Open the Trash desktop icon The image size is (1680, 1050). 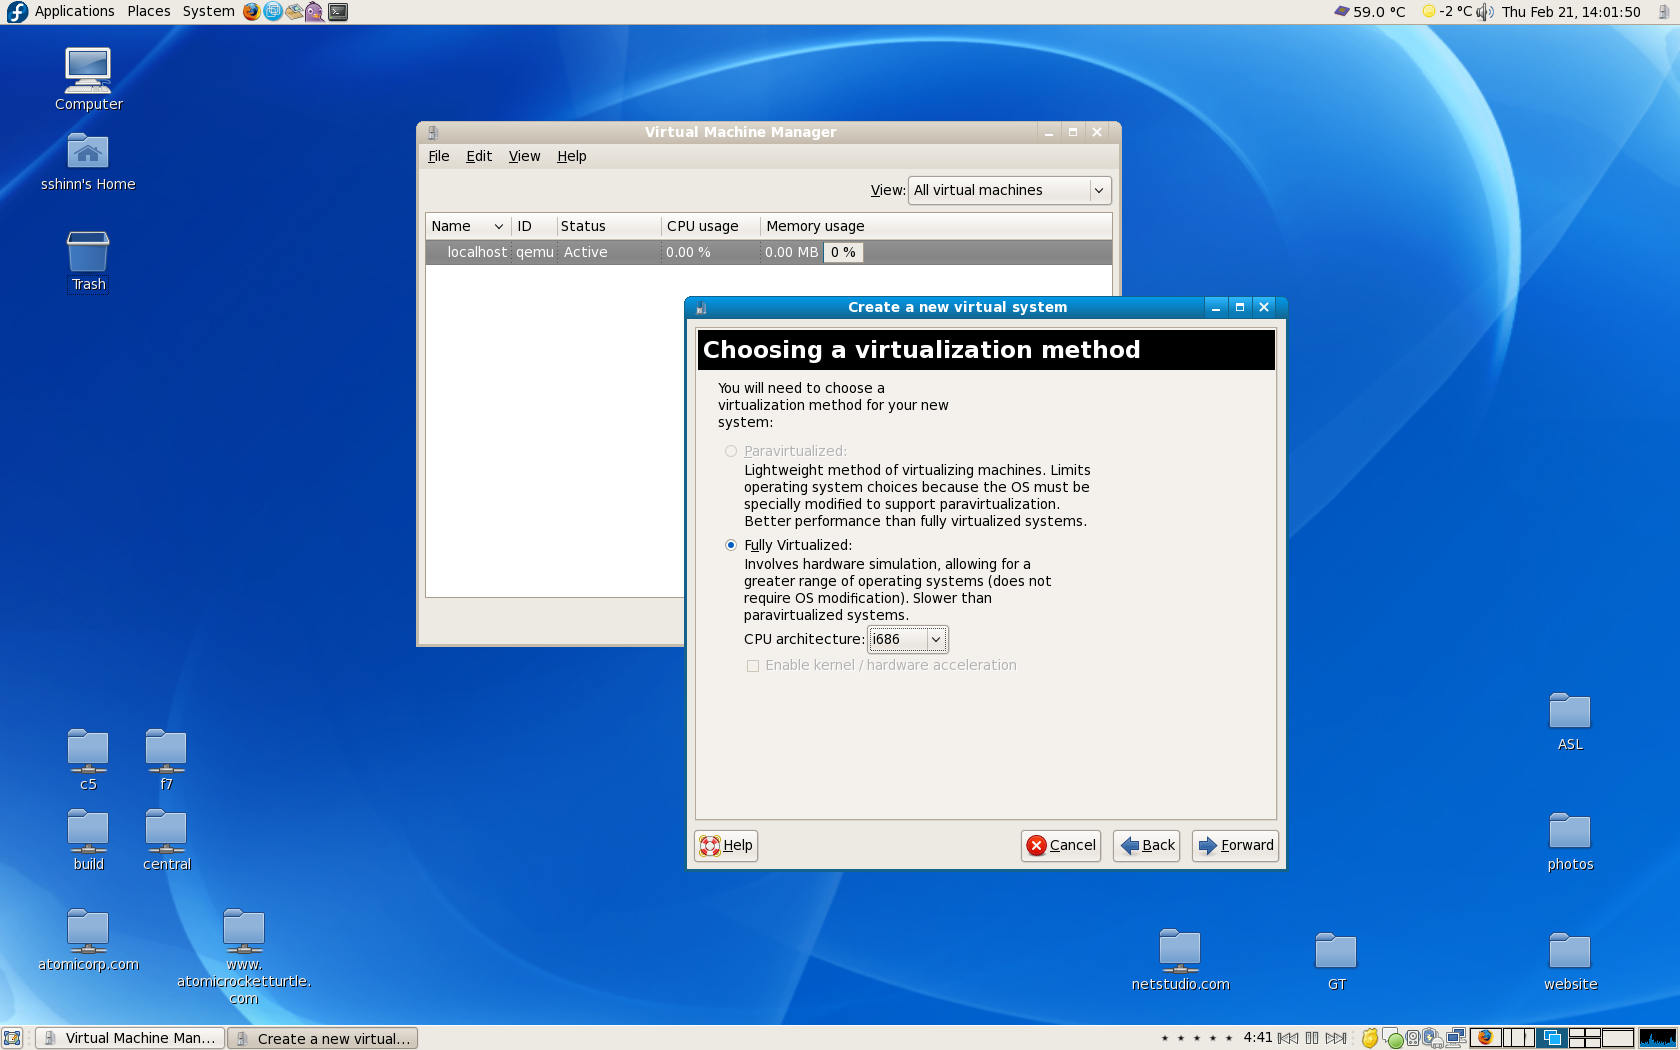point(88,253)
